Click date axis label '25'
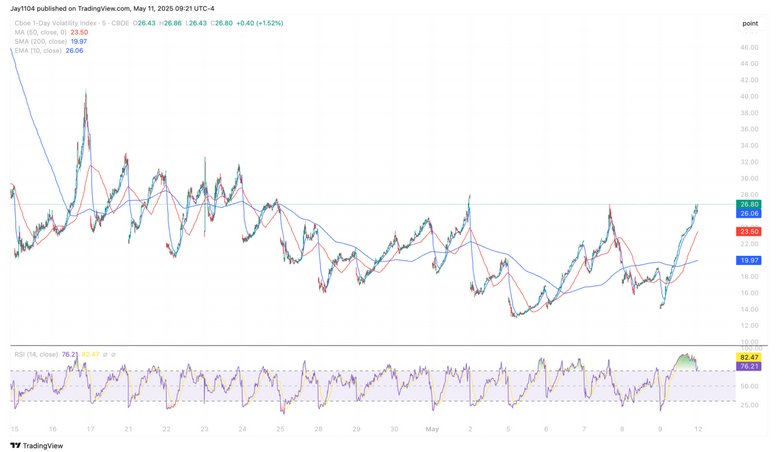 click(280, 429)
